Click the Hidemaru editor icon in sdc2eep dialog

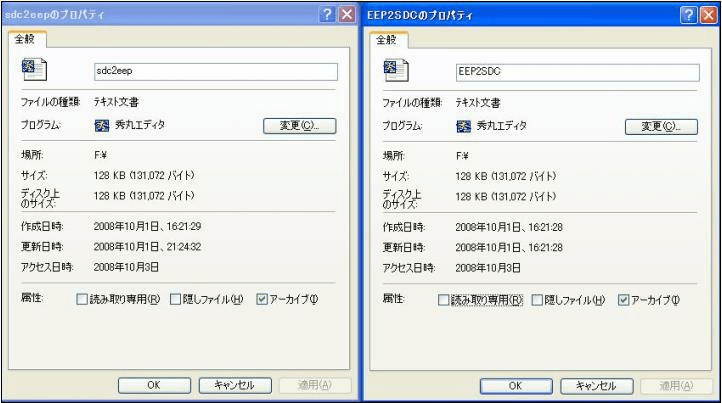coord(102,125)
